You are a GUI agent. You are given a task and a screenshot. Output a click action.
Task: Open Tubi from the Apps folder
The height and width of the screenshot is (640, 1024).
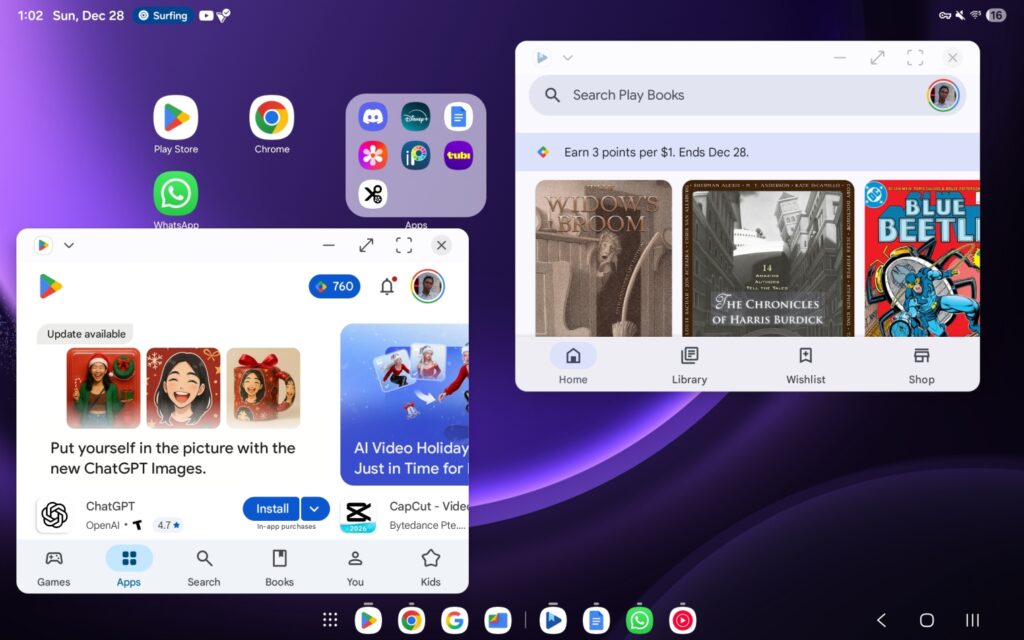pyautogui.click(x=458, y=155)
